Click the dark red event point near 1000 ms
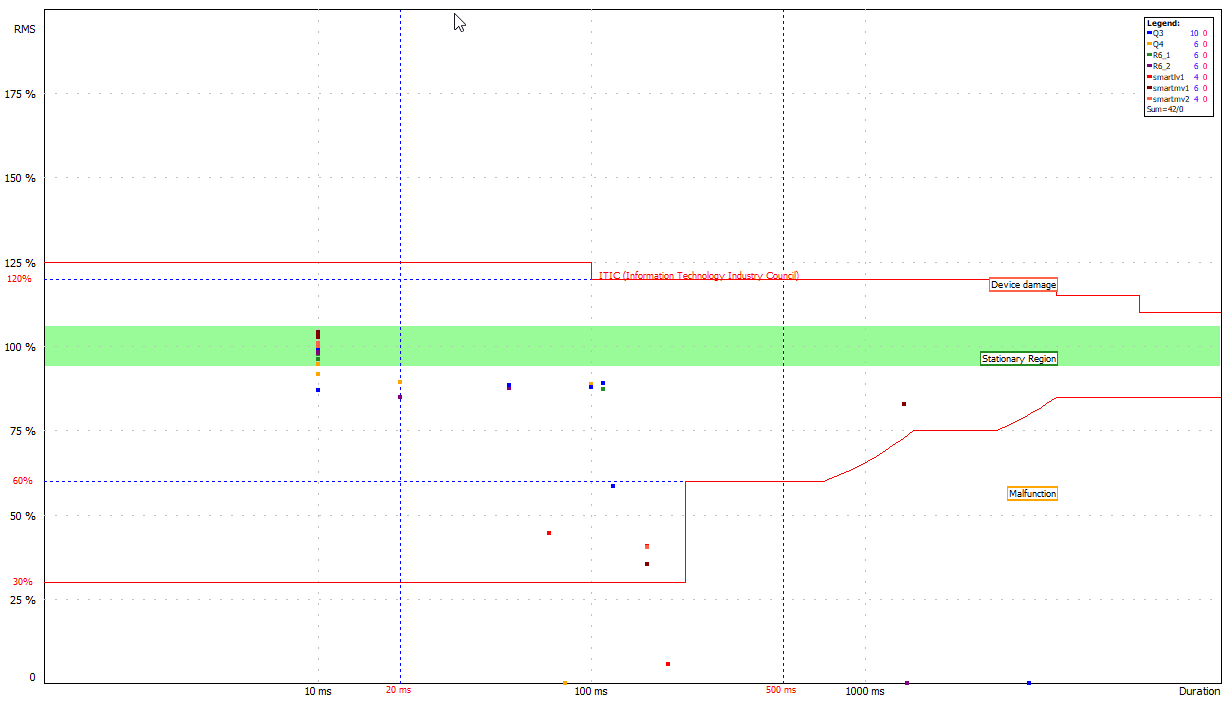1228x704 pixels. point(904,404)
